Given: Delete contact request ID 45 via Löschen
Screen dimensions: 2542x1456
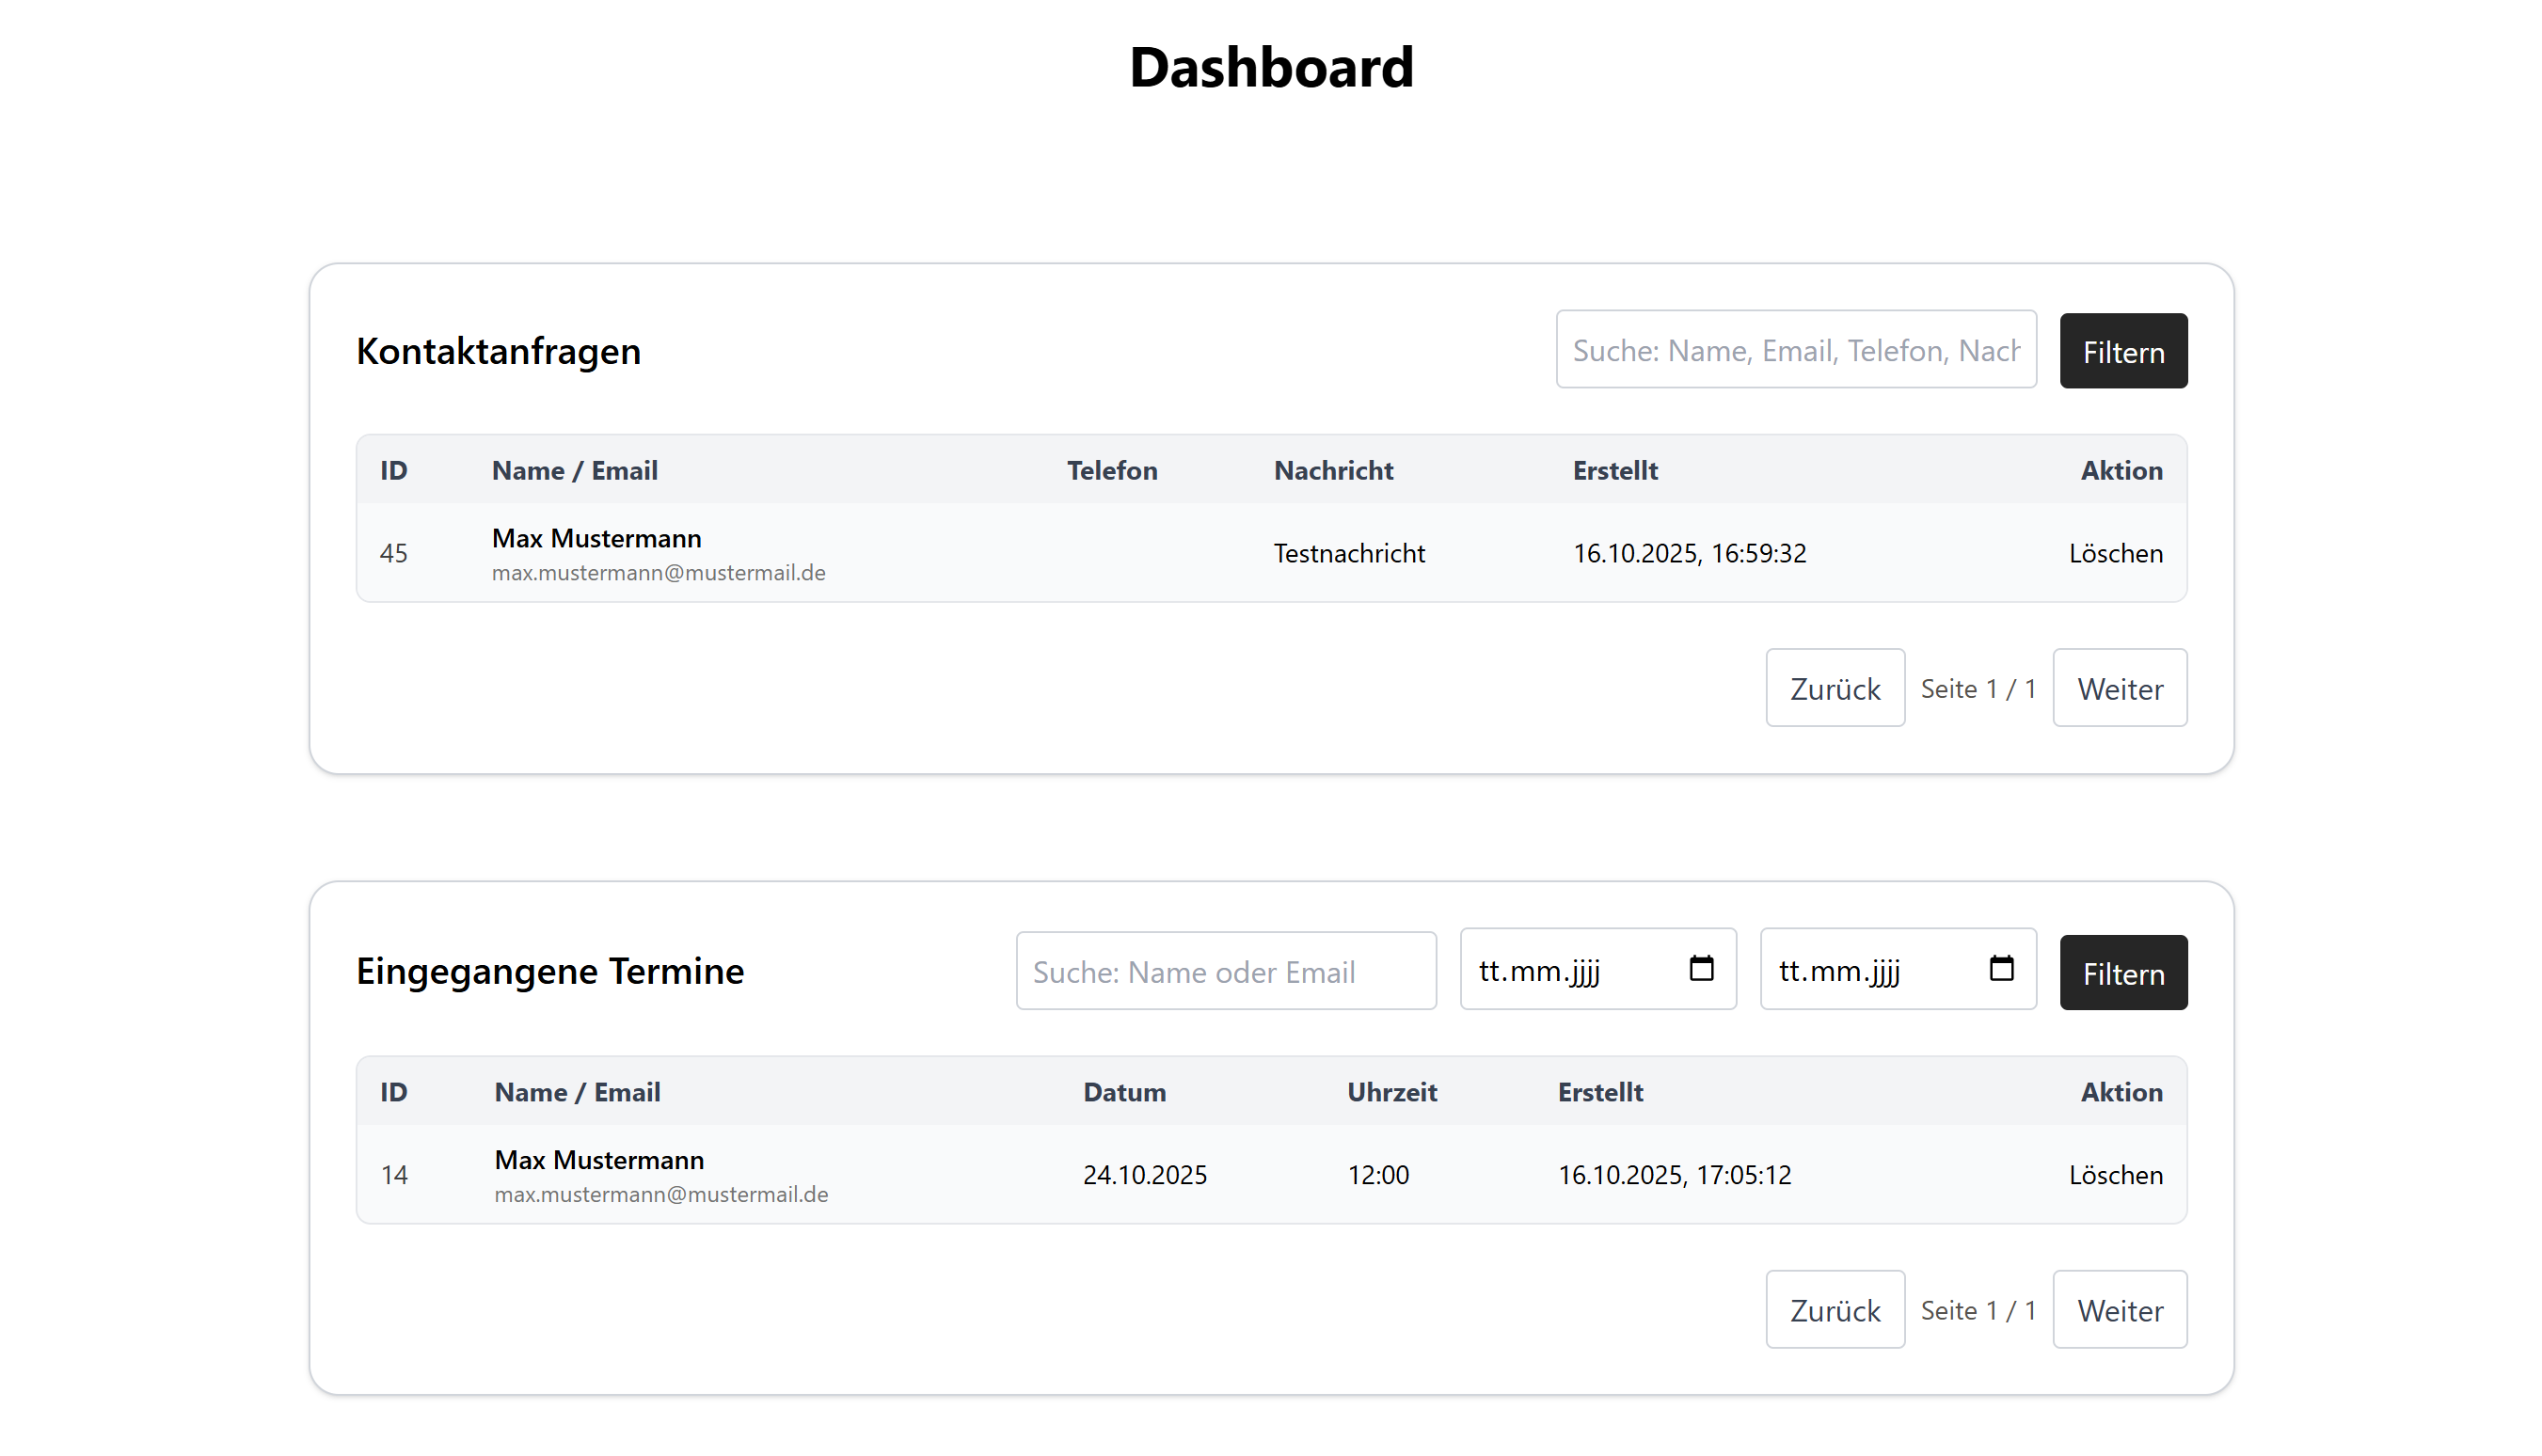Looking at the screenshot, I should pyautogui.click(x=2114, y=553).
